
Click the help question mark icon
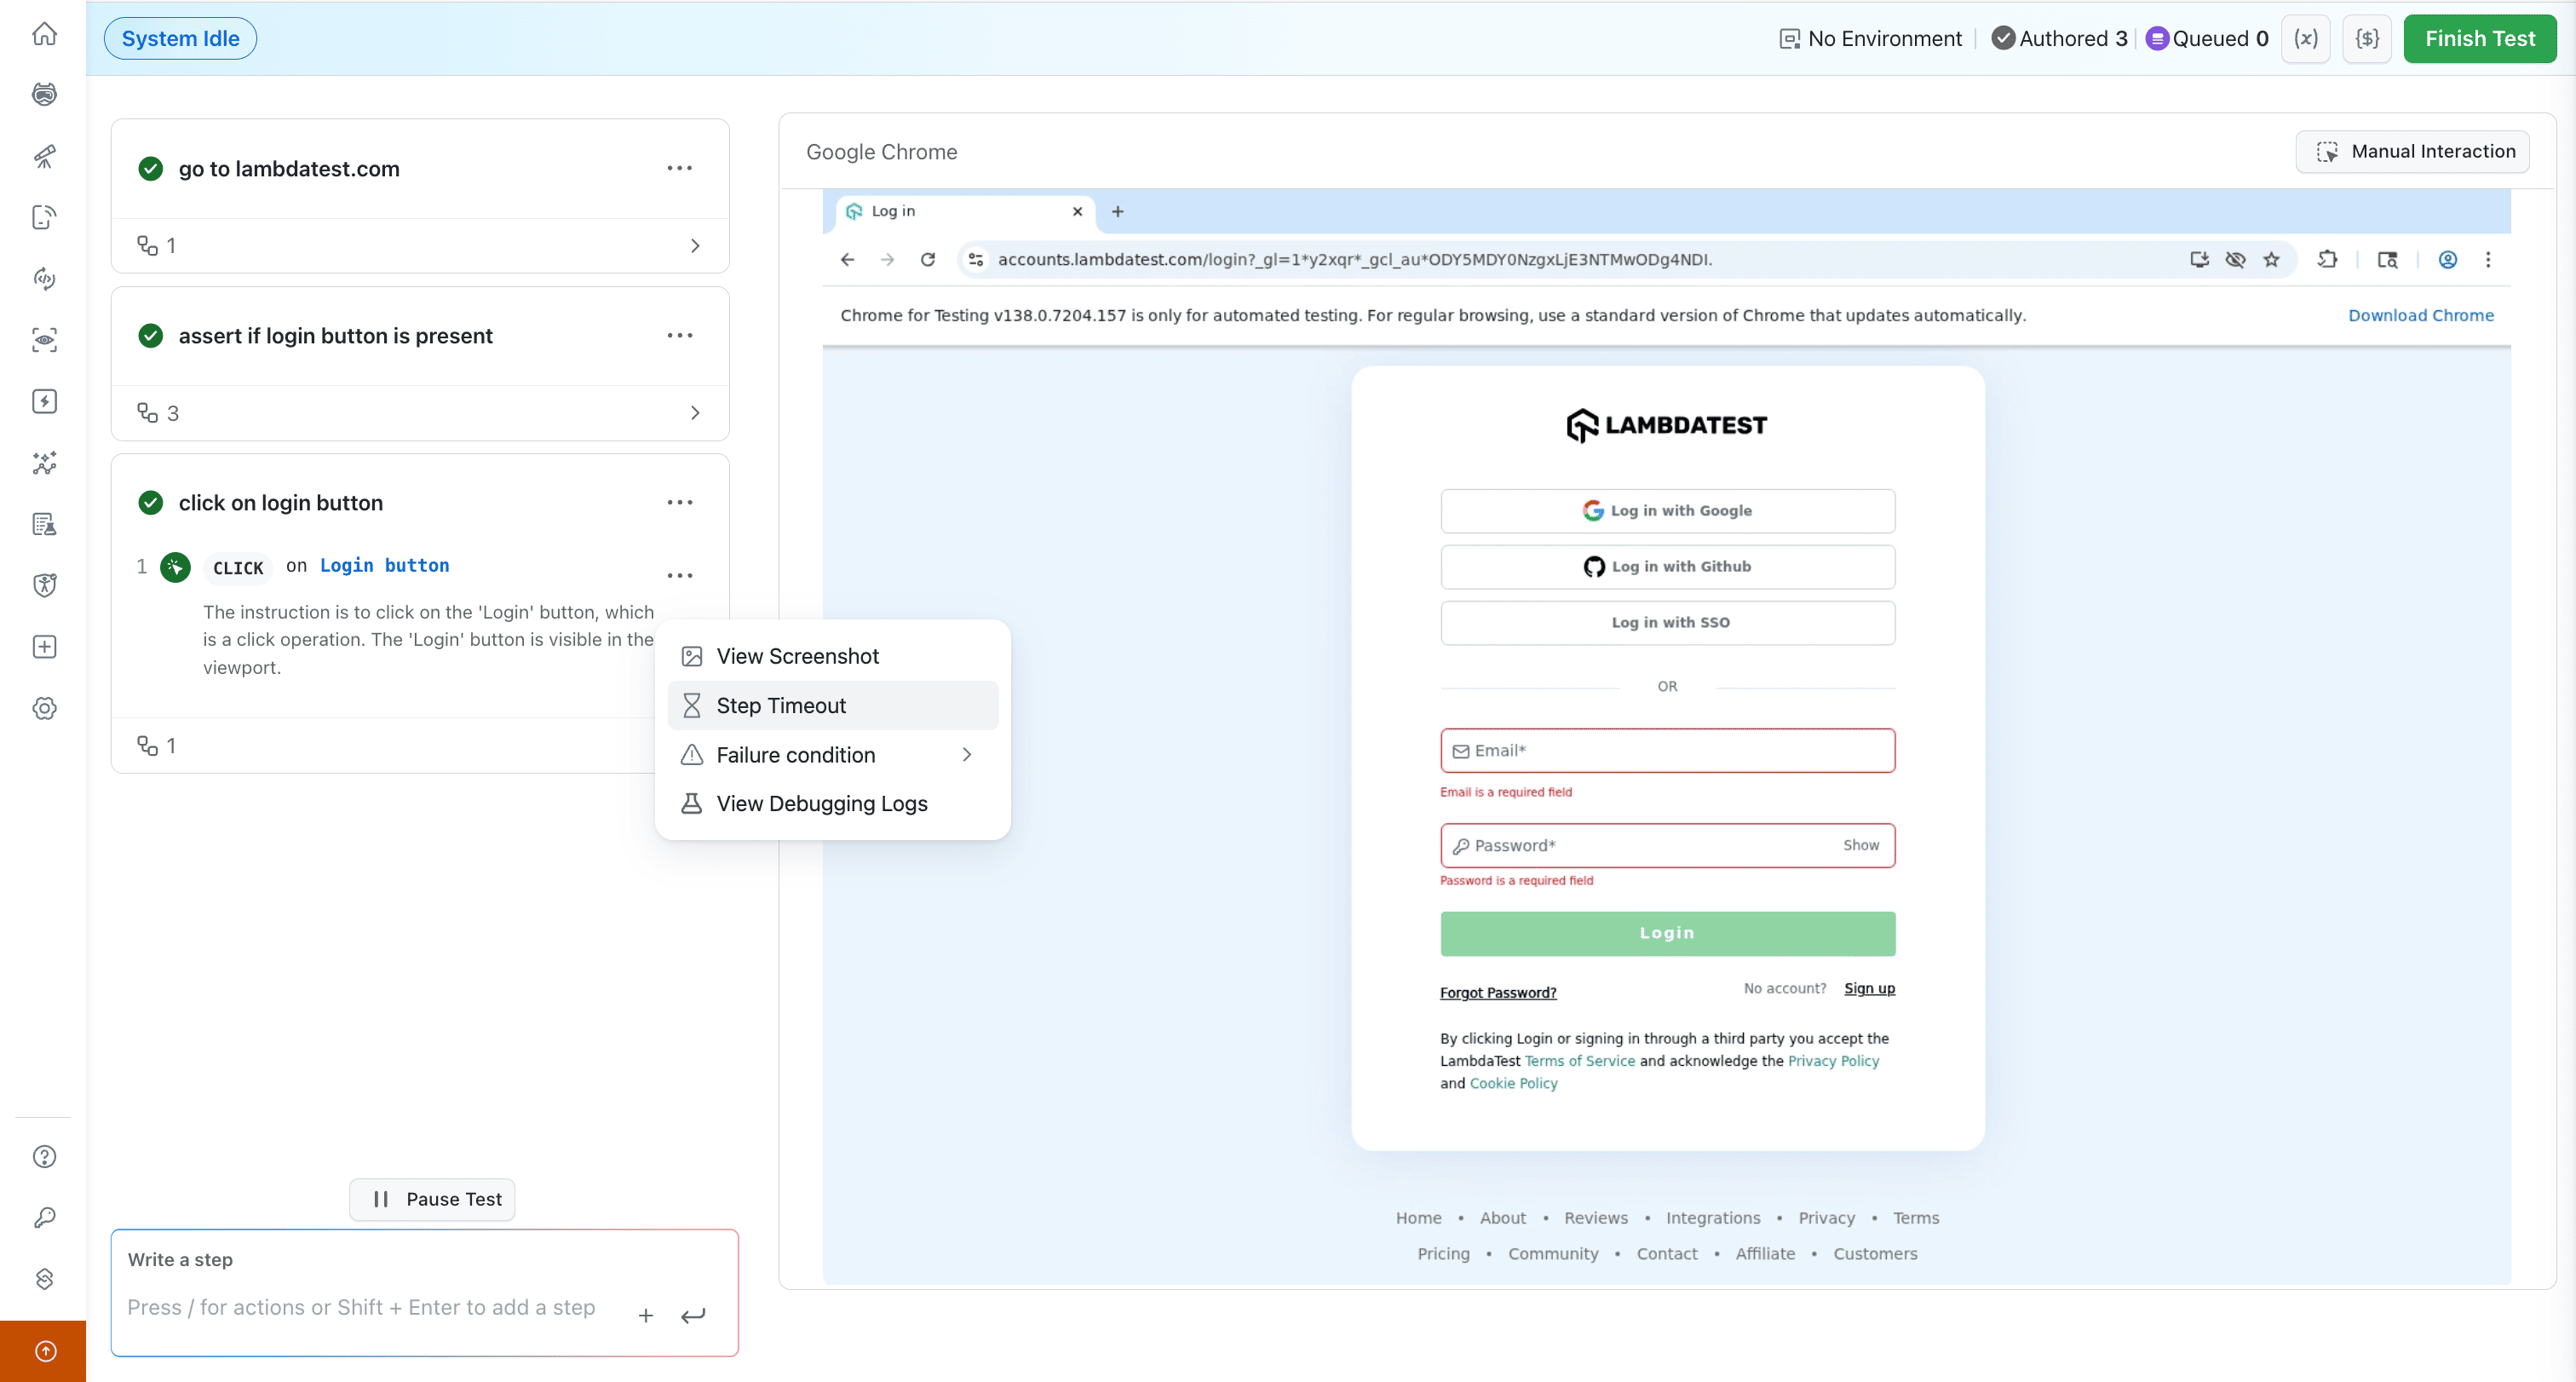(44, 1156)
